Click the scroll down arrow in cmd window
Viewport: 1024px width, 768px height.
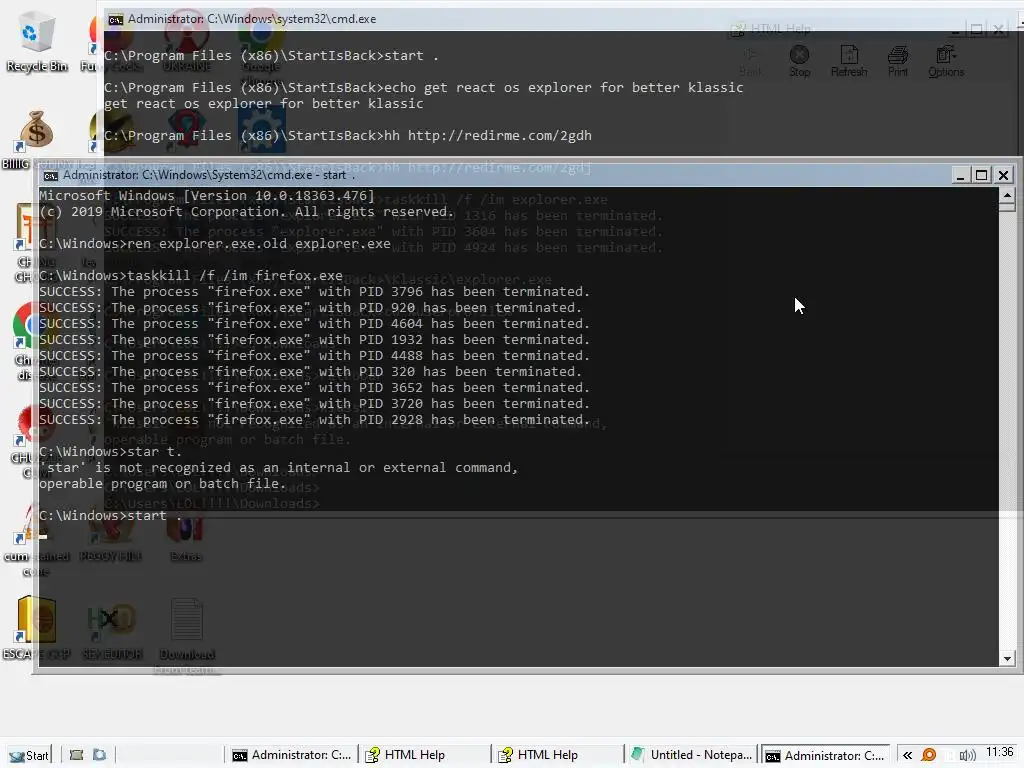(1007, 658)
